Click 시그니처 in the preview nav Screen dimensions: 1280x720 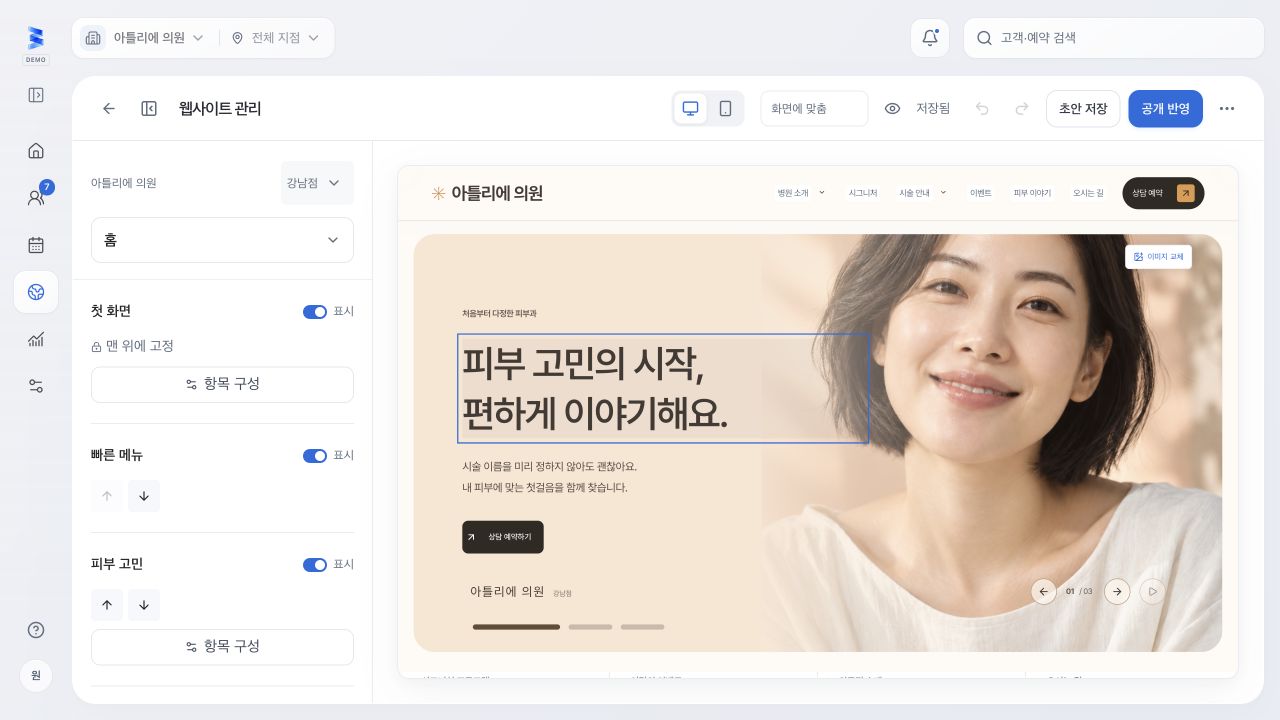click(863, 193)
